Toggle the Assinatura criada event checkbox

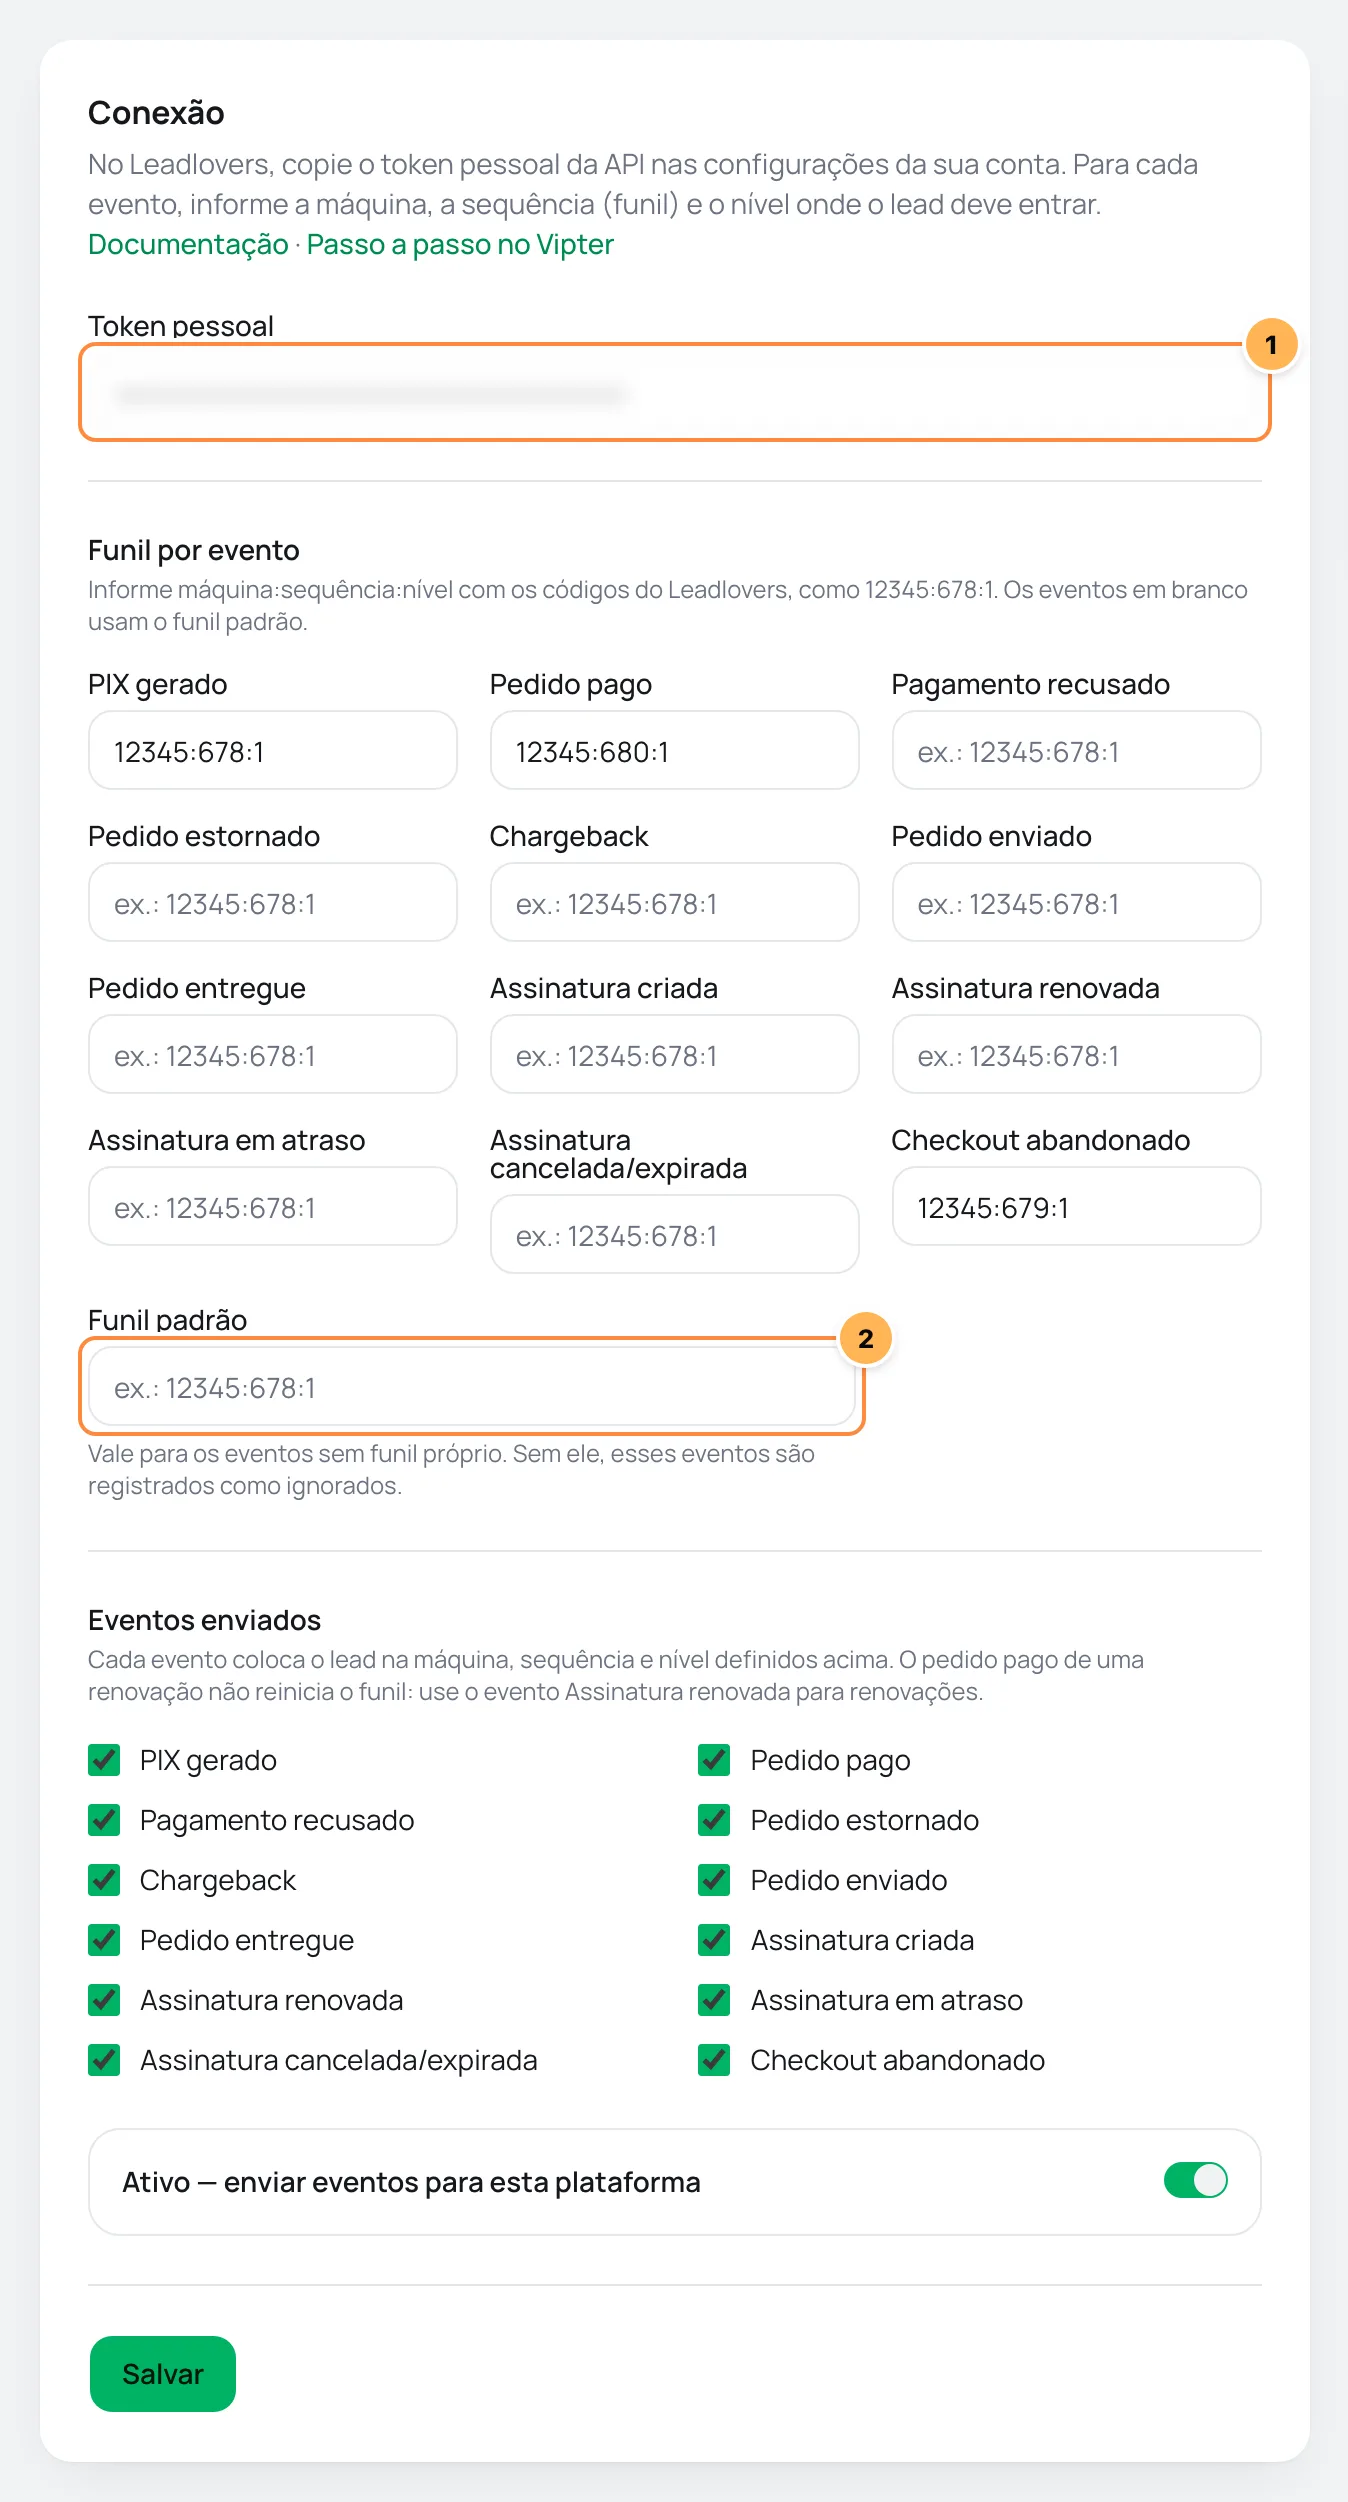(x=714, y=1940)
